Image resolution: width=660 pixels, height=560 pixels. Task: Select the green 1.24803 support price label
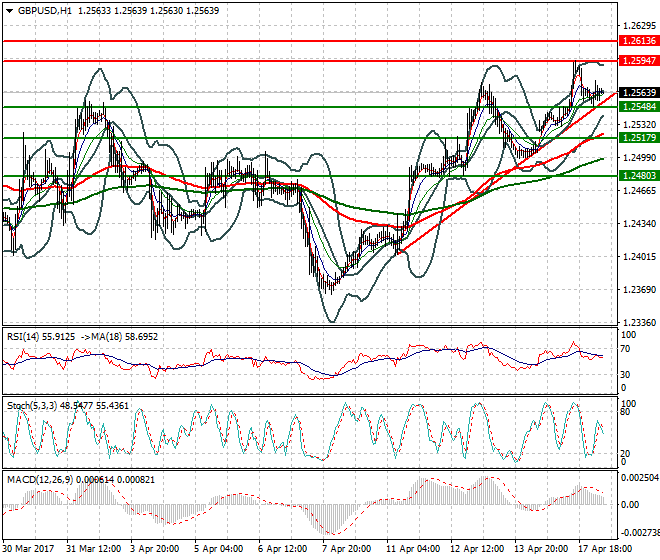(639, 176)
